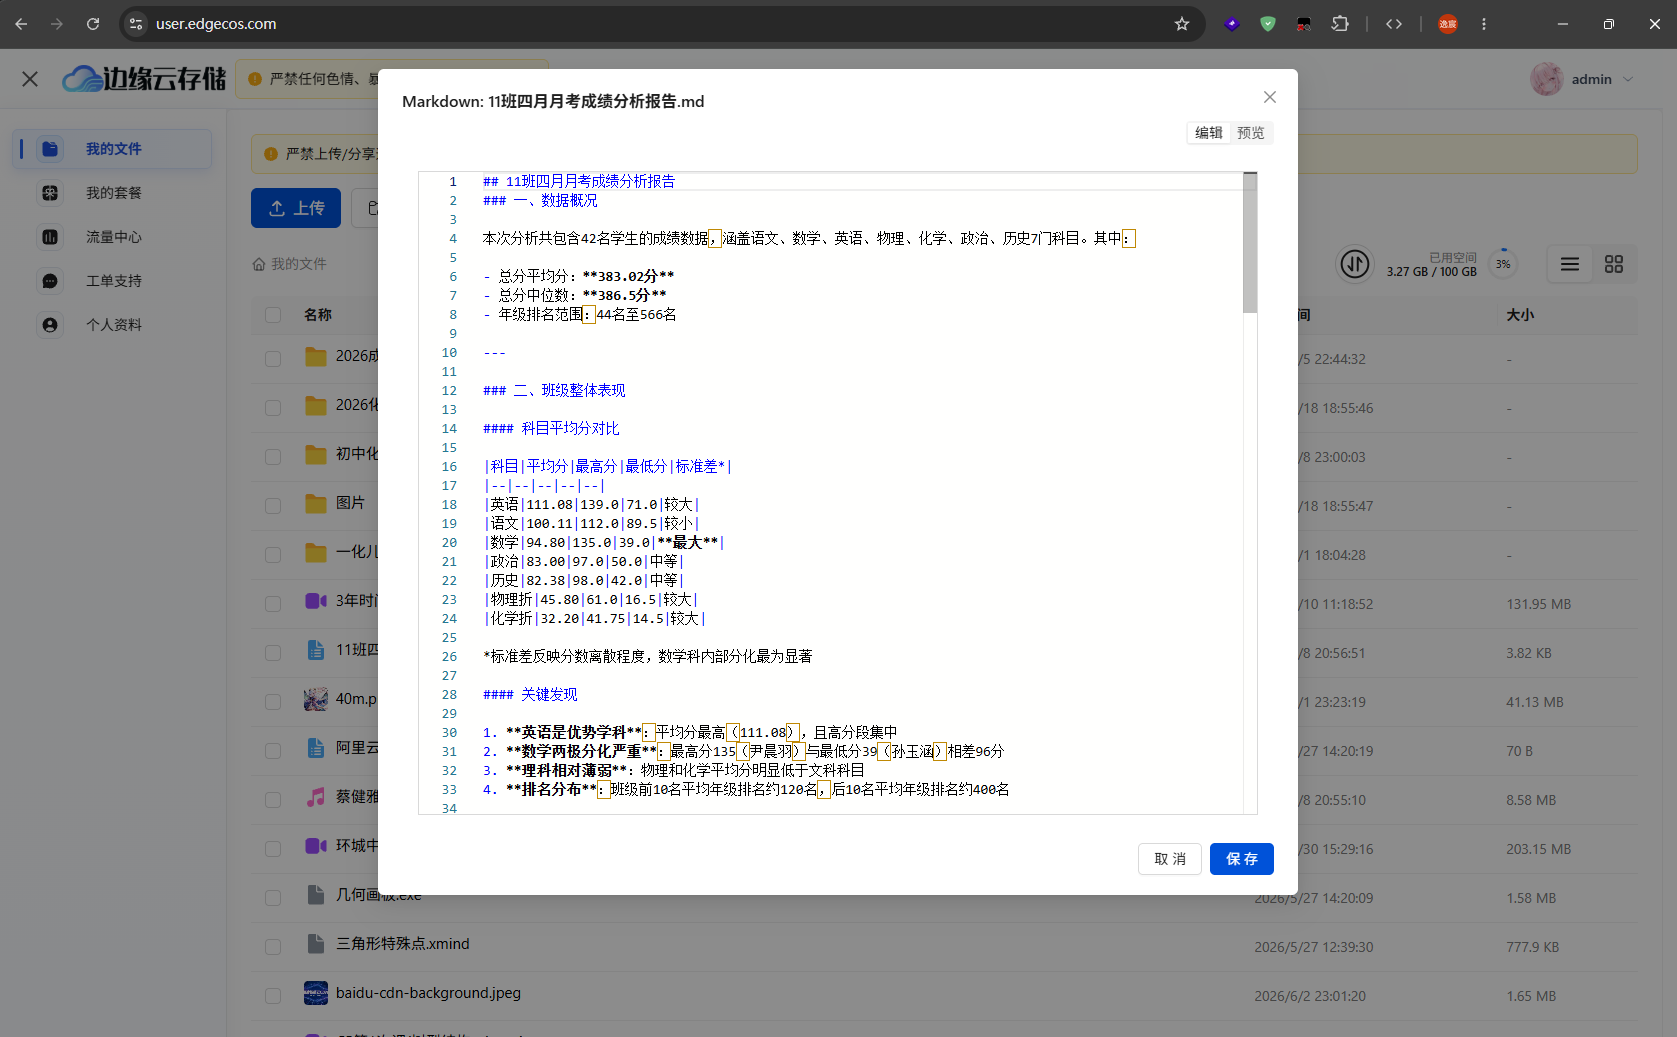Screen dimensions: 1677x1037
Task: Switch to the 编辑 tab
Action: tap(1208, 133)
